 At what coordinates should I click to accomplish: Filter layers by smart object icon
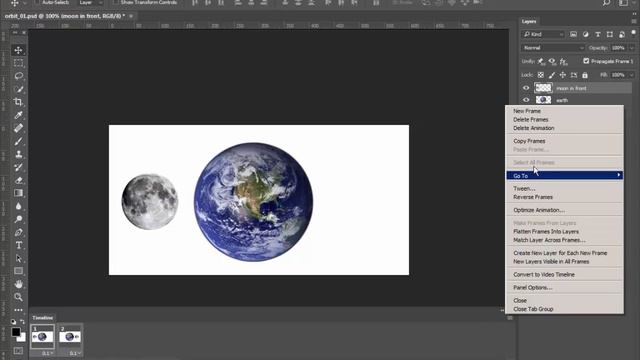[x=622, y=34]
